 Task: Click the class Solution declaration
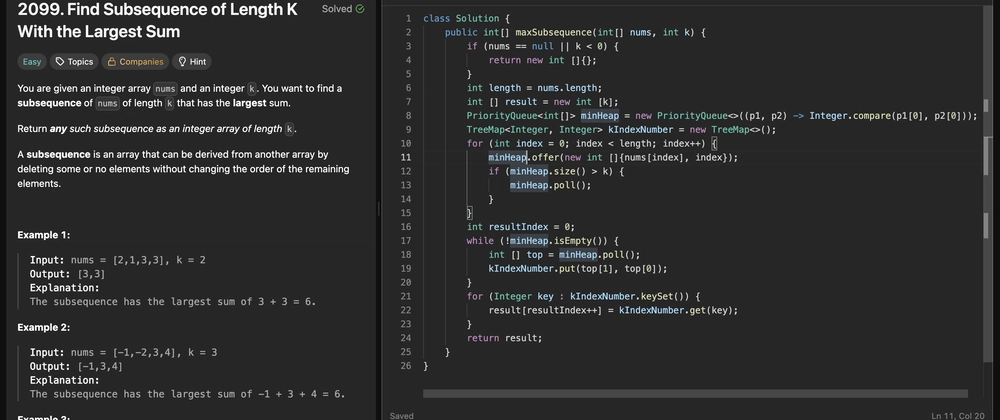coord(466,18)
